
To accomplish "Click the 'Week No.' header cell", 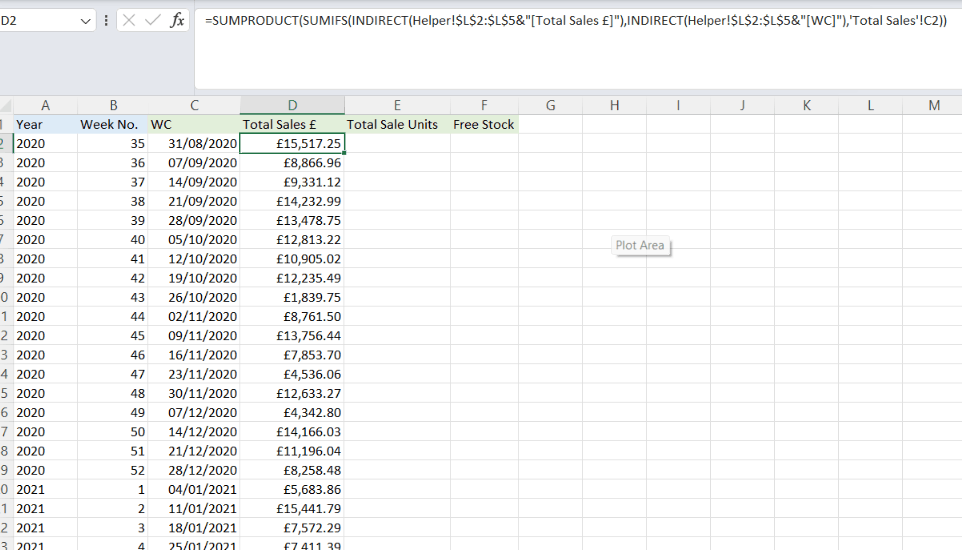I will point(113,125).
